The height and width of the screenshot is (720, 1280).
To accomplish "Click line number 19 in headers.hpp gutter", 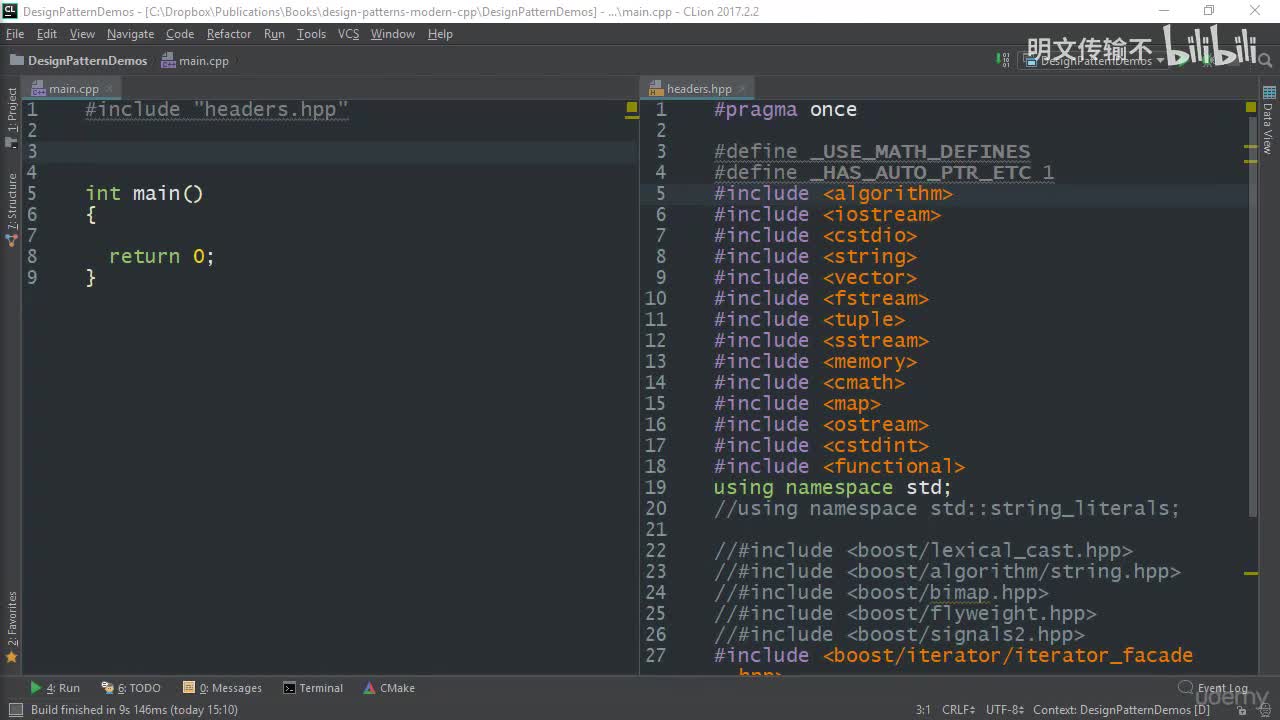I will click(x=655, y=487).
